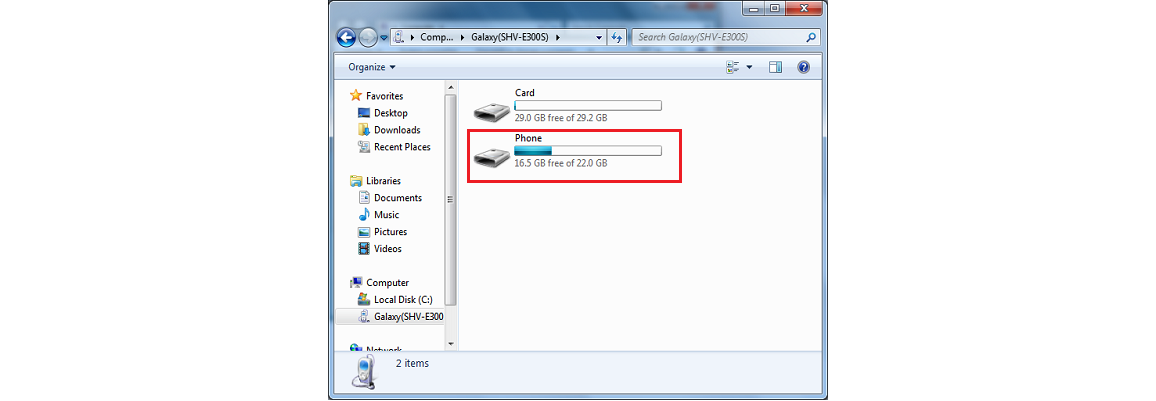Click the Card storage name label

[x=525, y=93]
